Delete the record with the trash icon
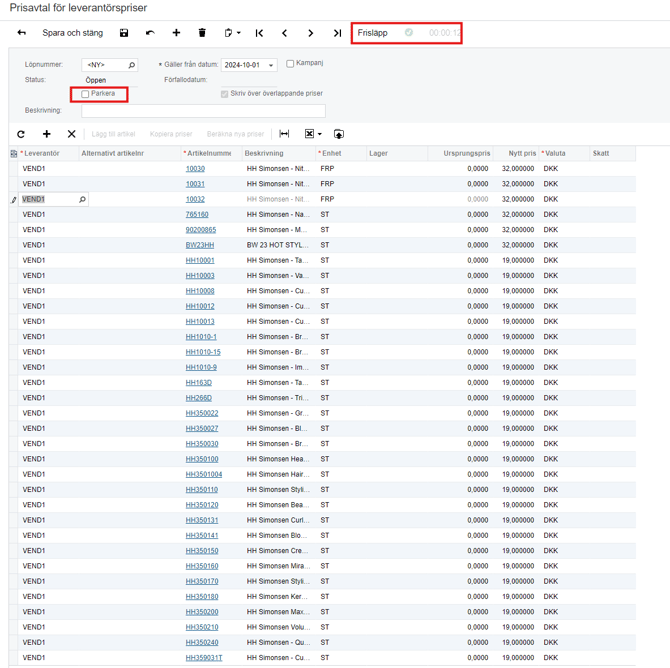The image size is (670, 668). (202, 33)
